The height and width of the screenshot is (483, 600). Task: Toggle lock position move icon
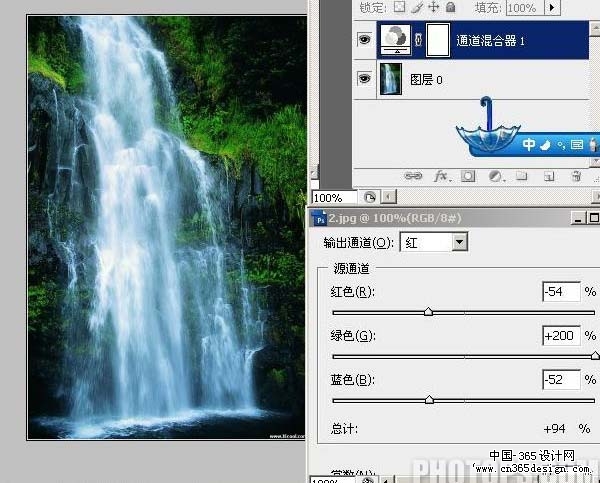434,7
